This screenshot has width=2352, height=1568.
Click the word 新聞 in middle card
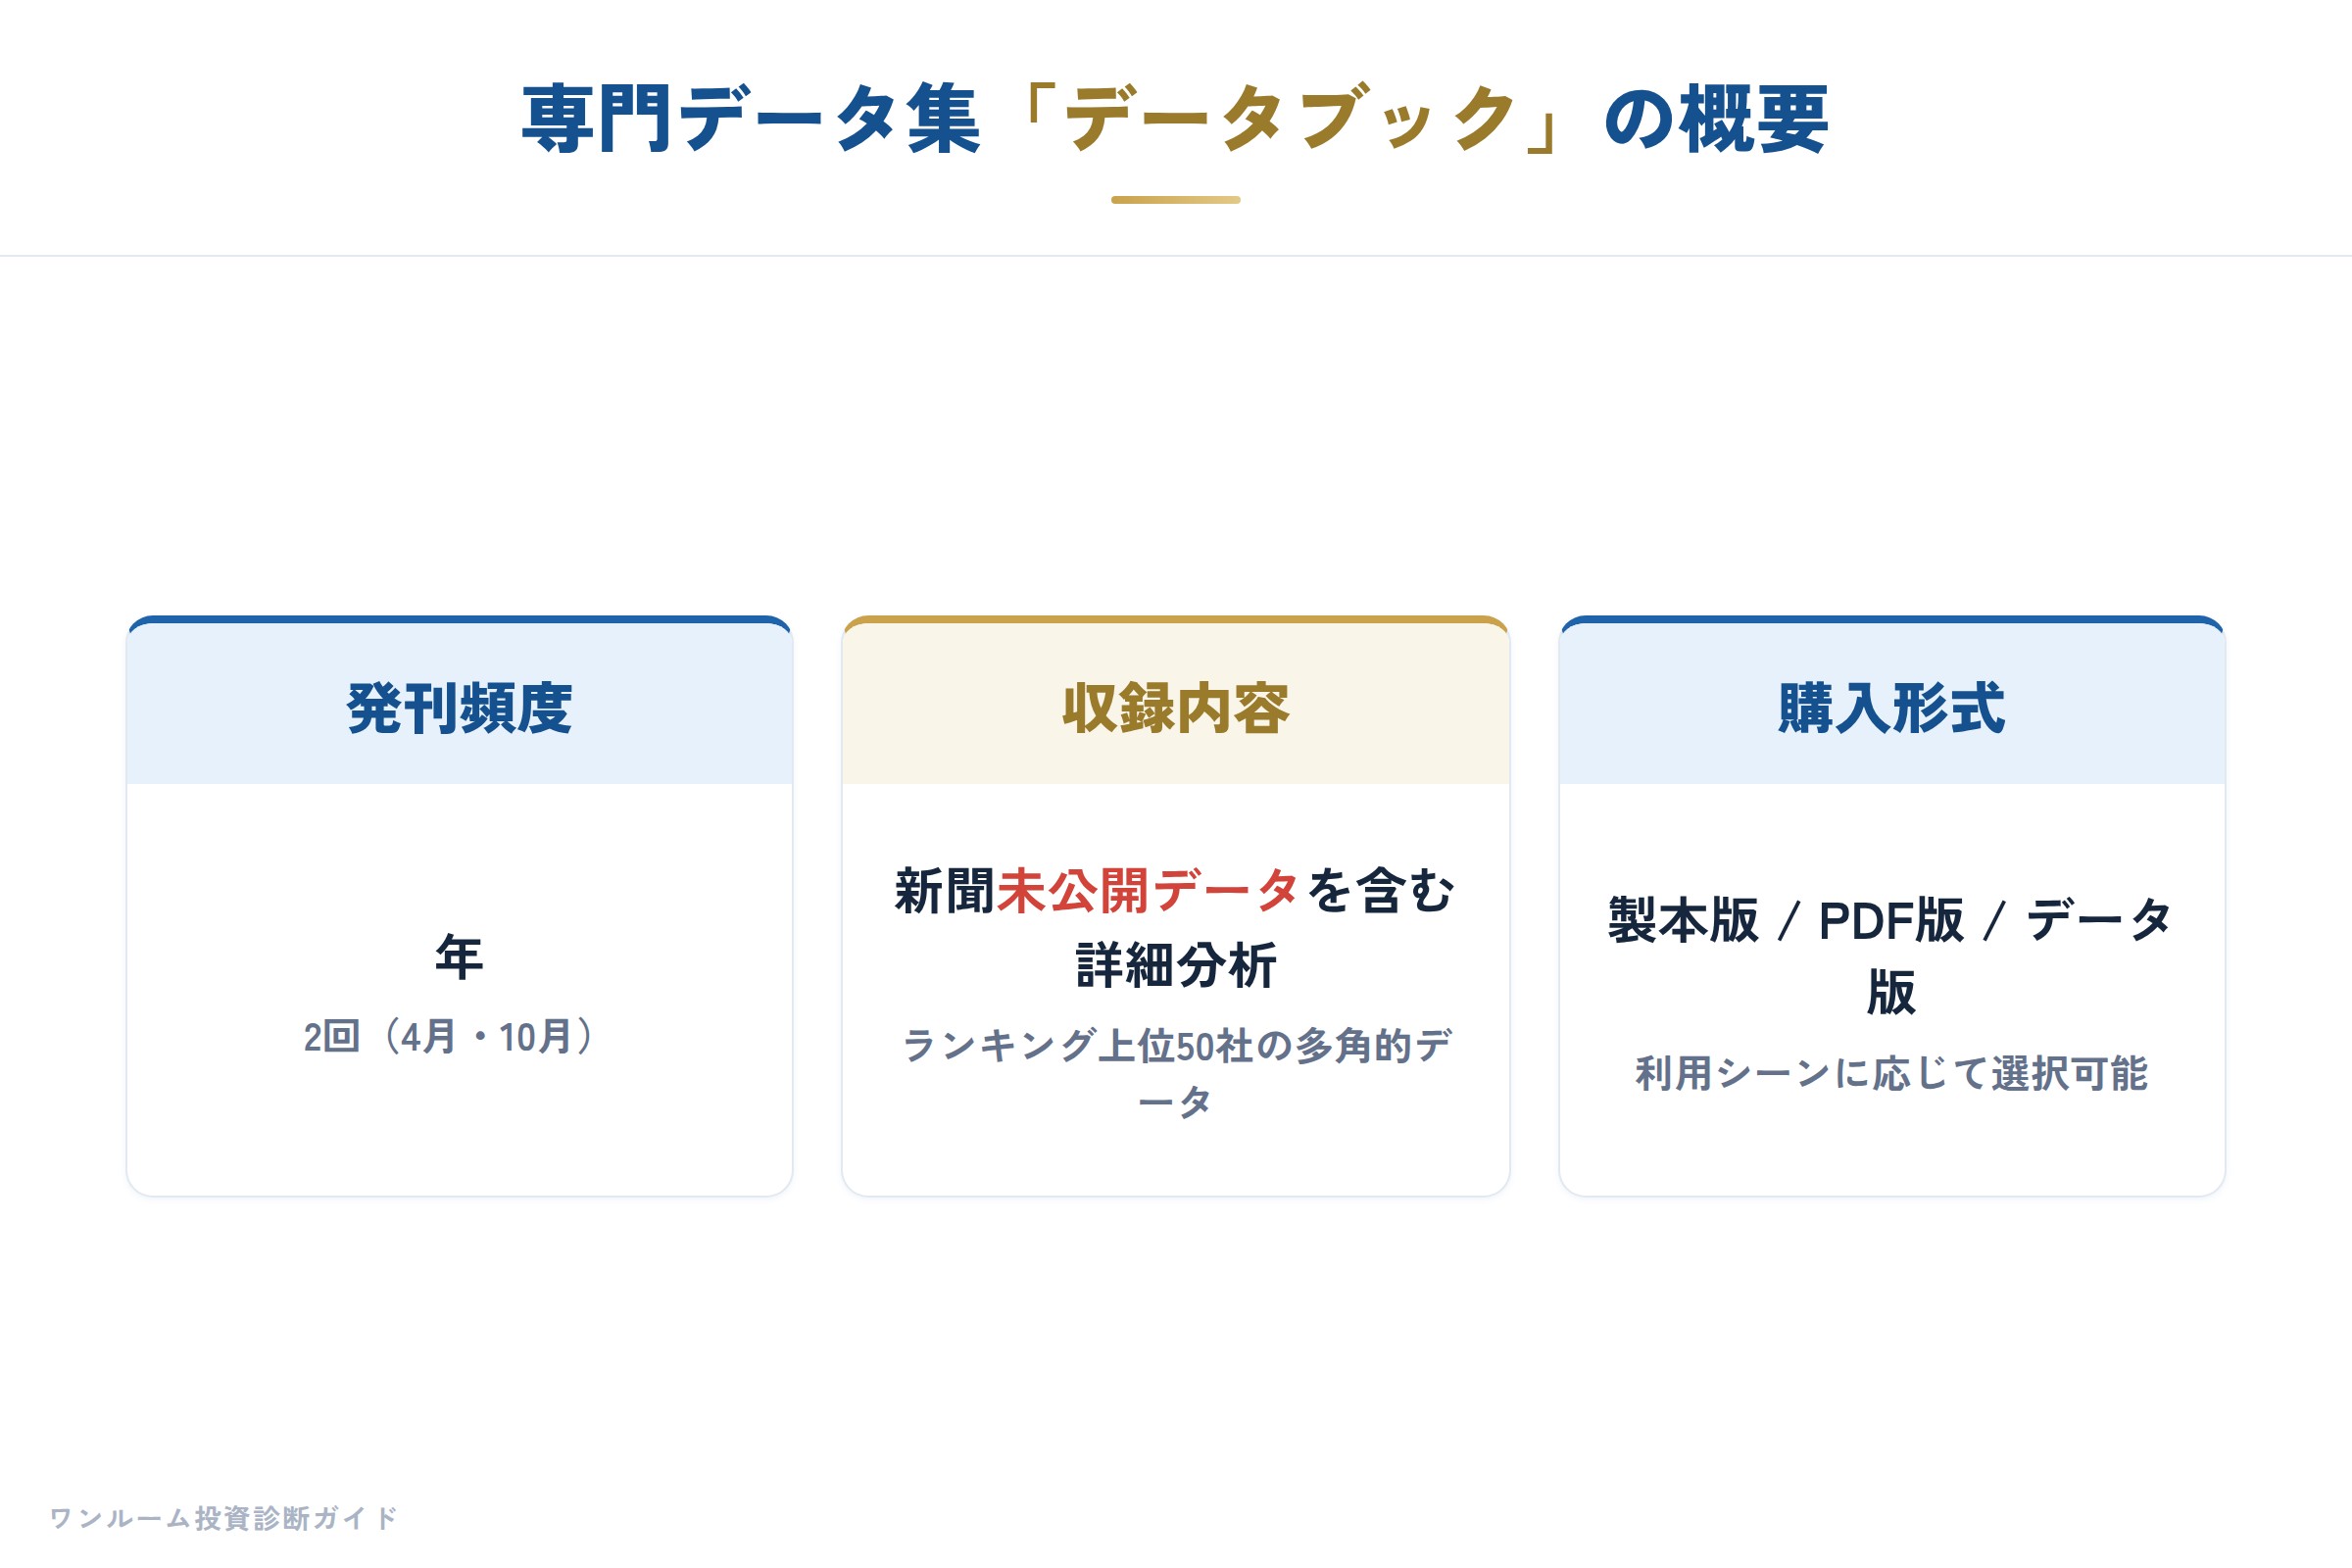[945, 890]
